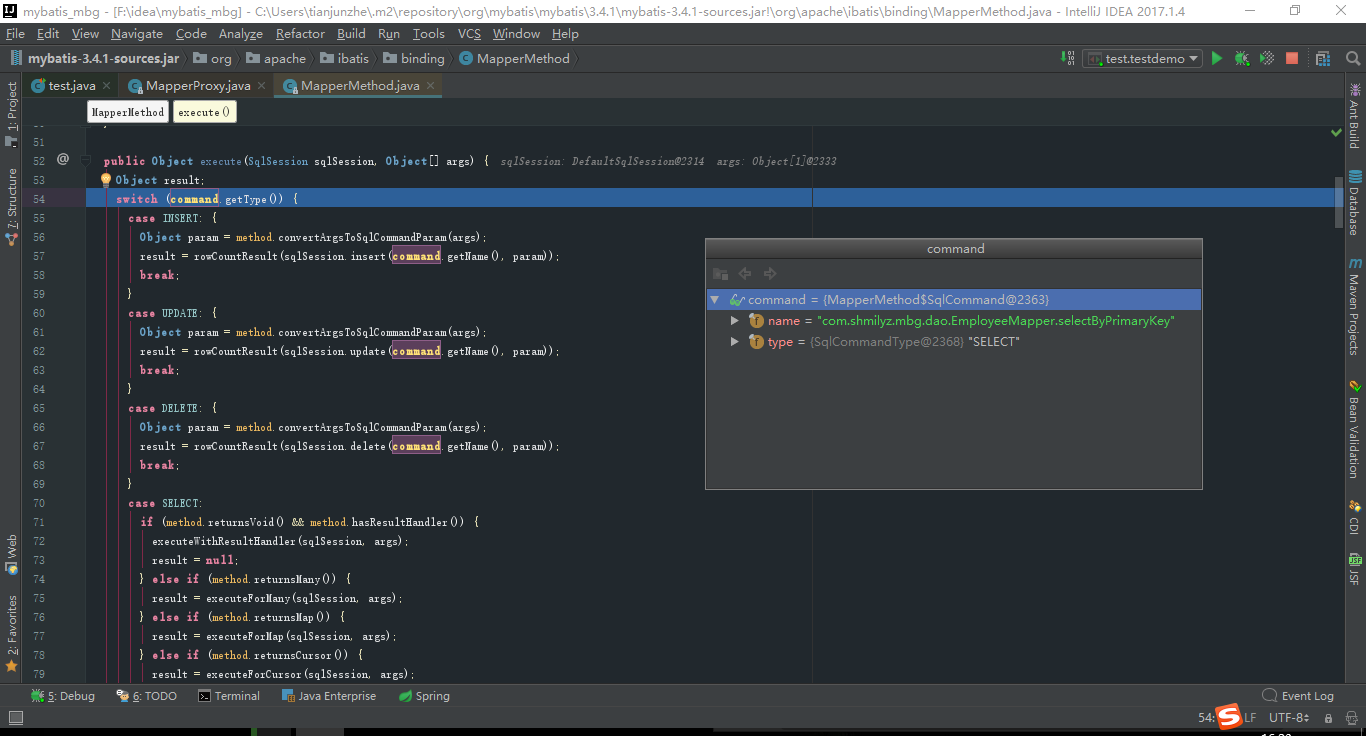Open the Refactor menu
The width and height of the screenshot is (1366, 736).
tap(300, 33)
